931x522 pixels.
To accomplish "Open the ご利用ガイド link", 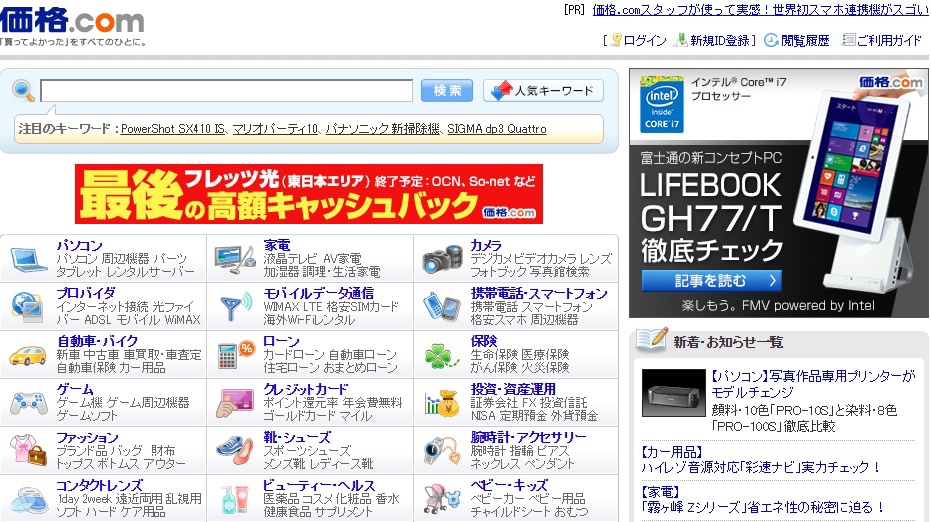I will 889,40.
